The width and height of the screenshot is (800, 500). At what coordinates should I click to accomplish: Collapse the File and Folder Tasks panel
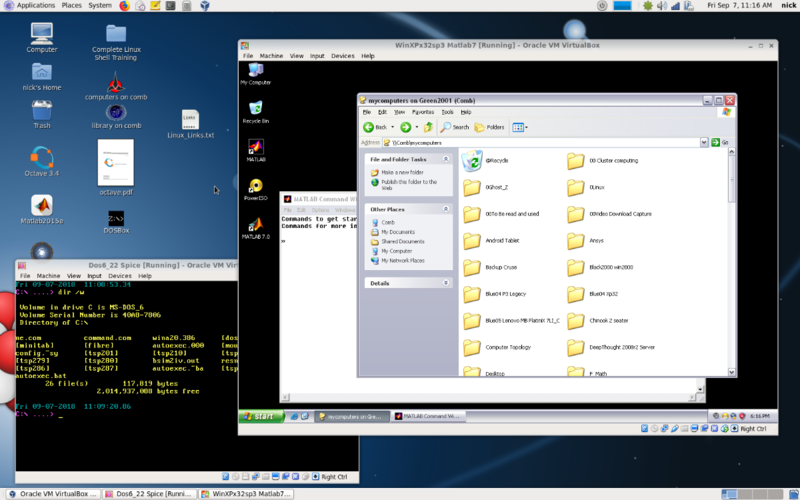448,159
